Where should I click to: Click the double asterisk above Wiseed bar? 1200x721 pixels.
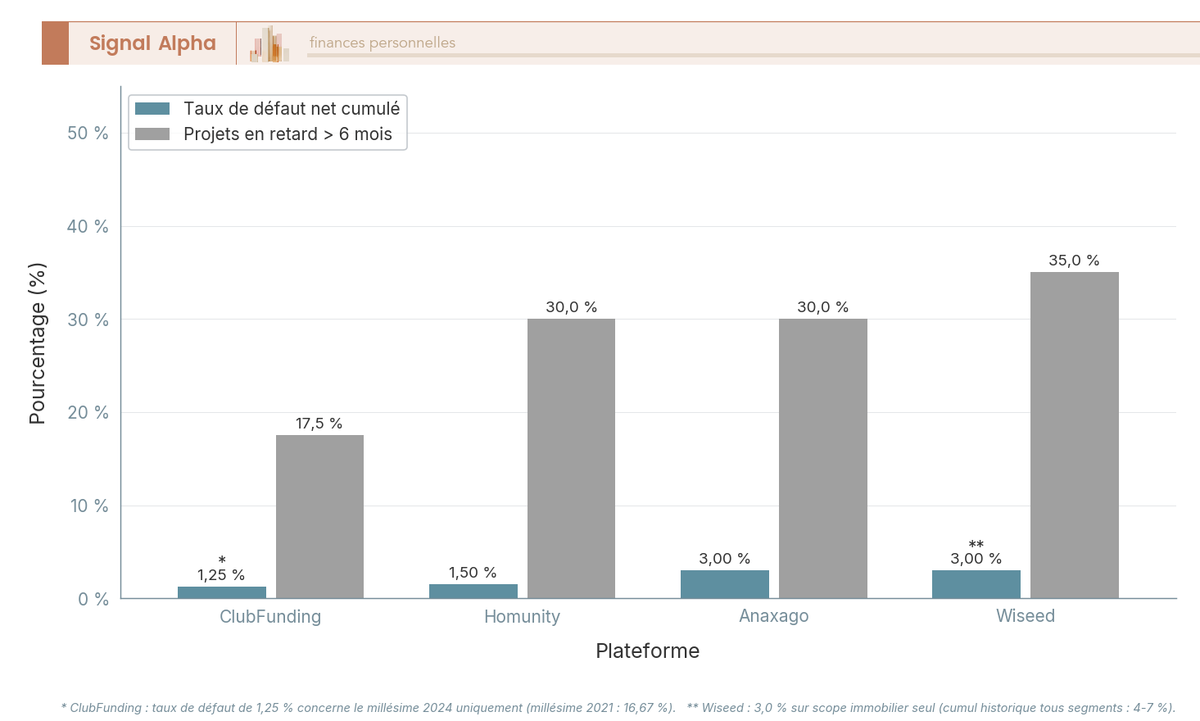coord(977,545)
